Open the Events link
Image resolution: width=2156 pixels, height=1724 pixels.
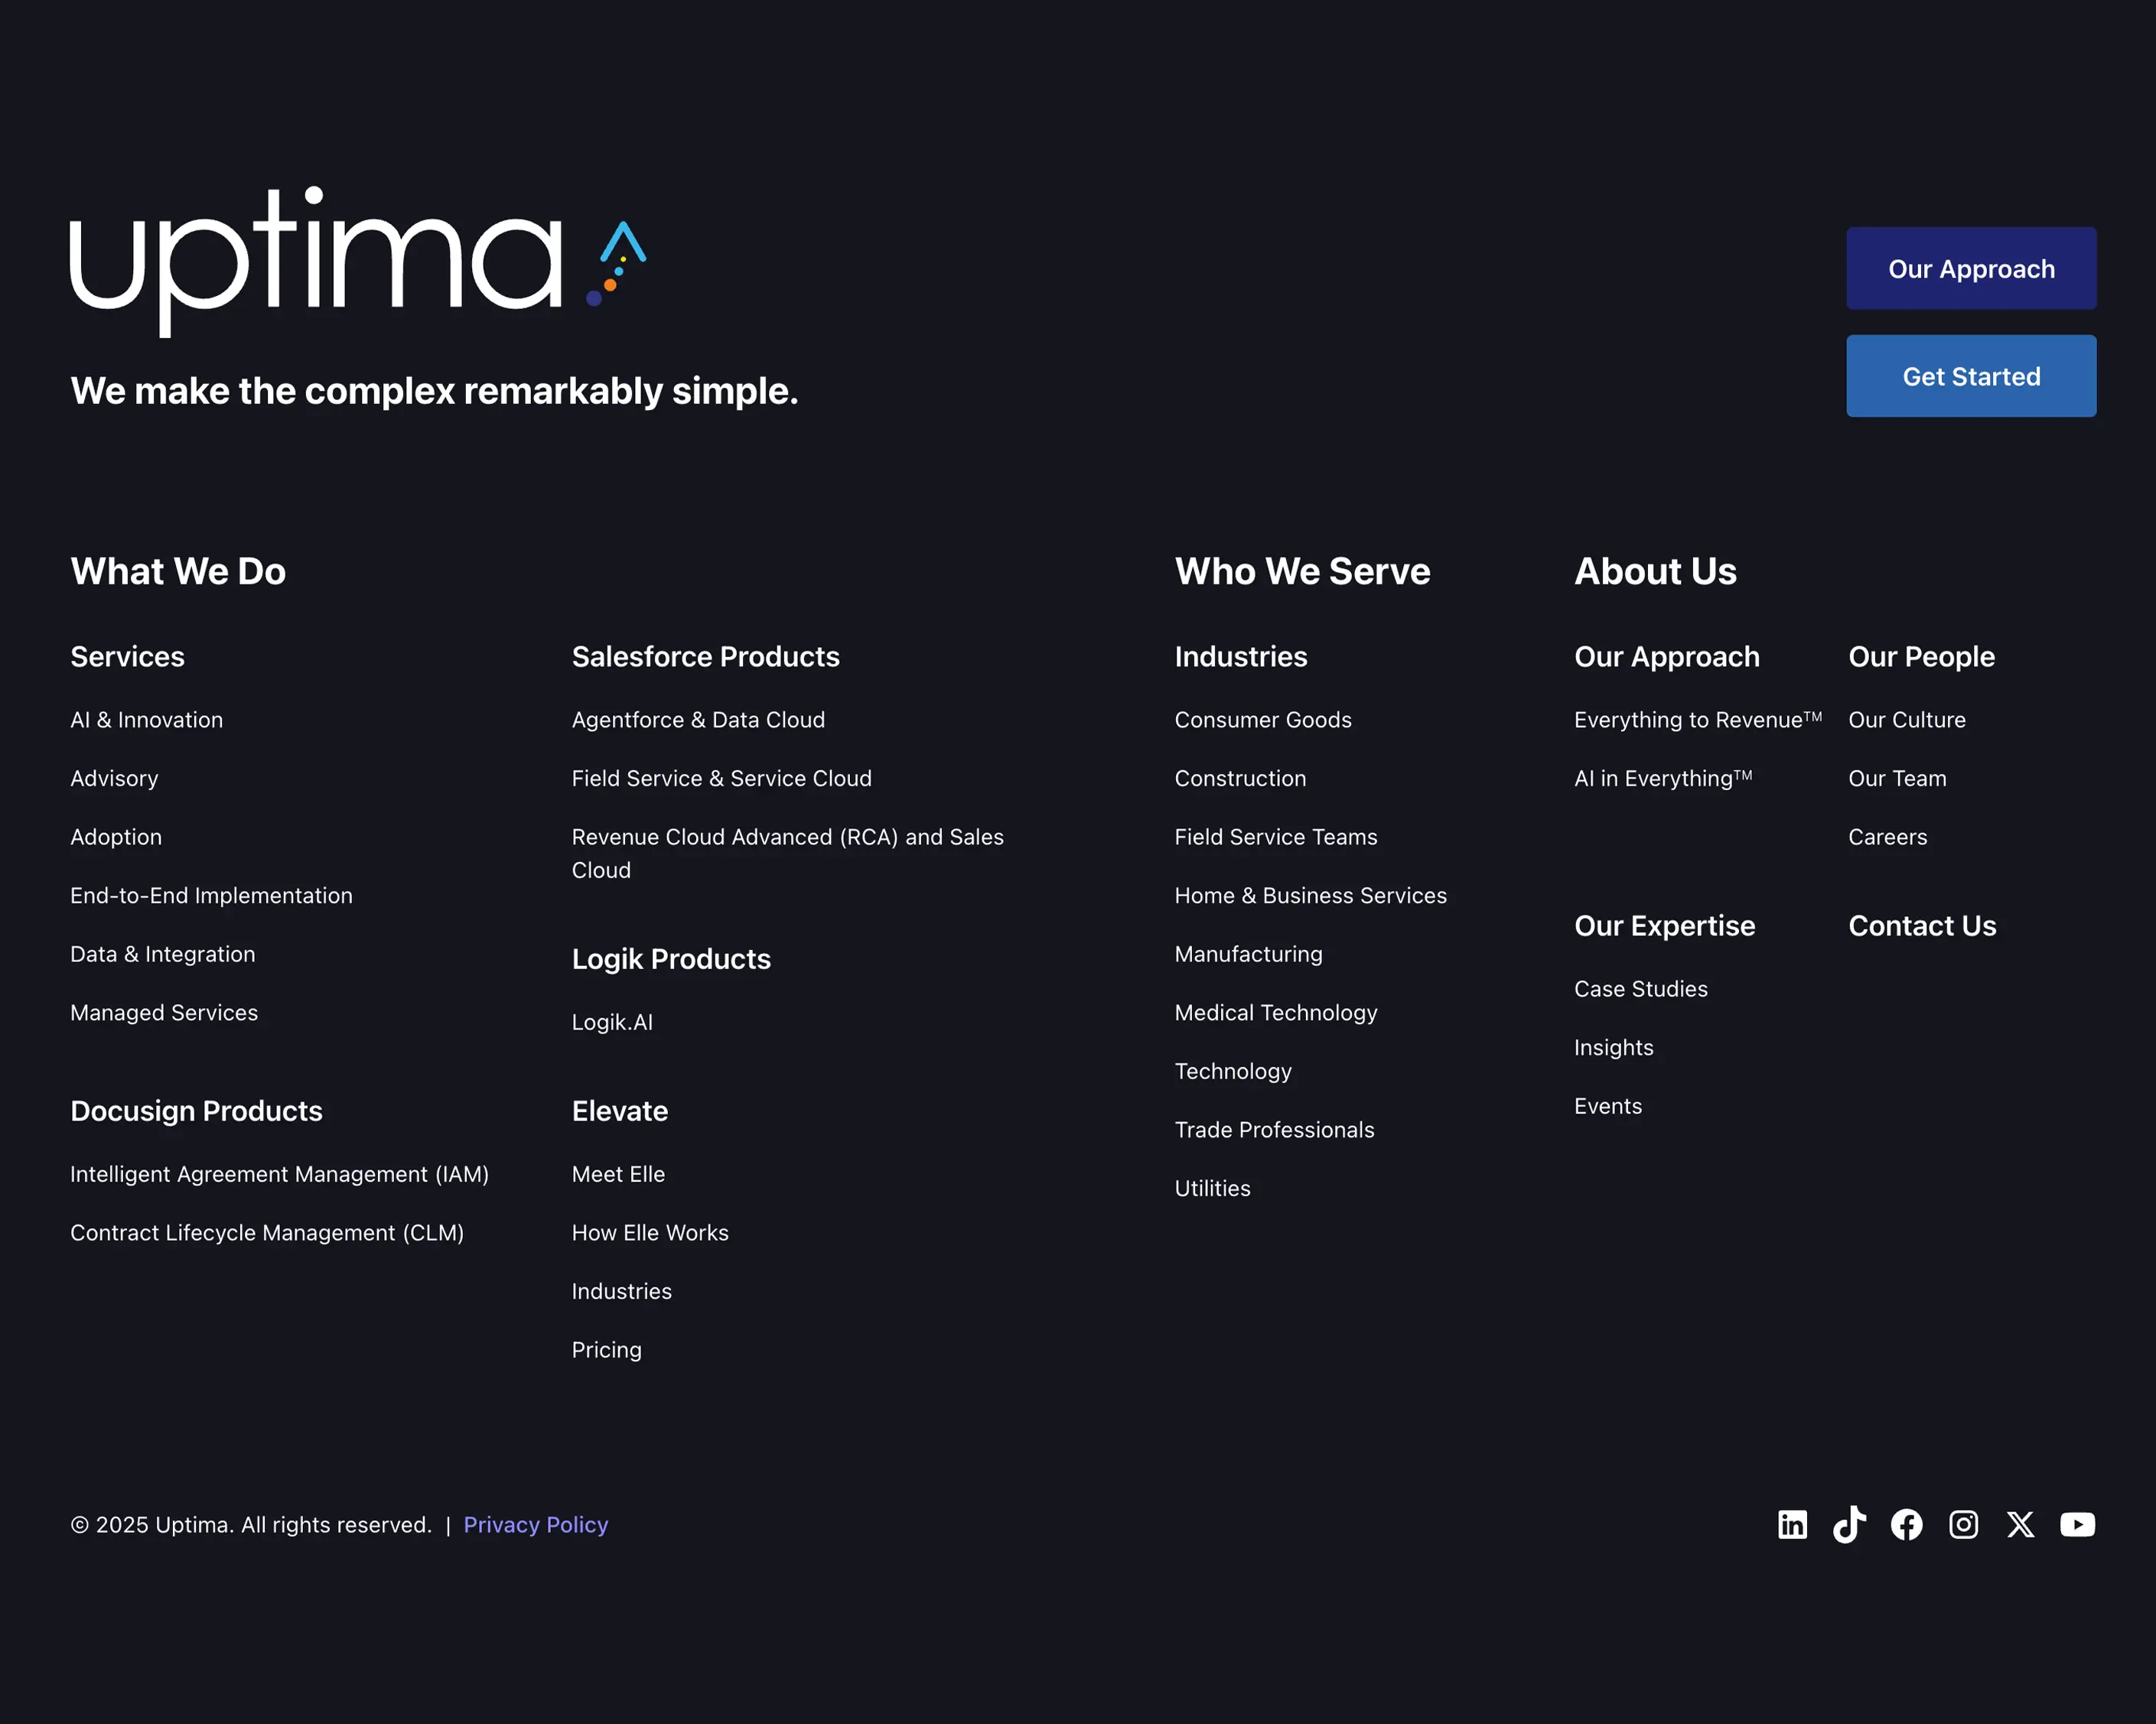[x=1607, y=1106]
